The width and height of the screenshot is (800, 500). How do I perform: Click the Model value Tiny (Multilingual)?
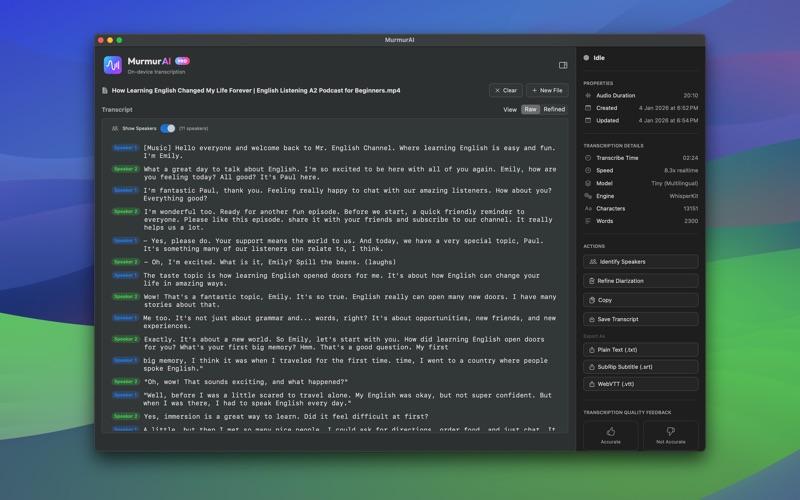click(x=674, y=183)
